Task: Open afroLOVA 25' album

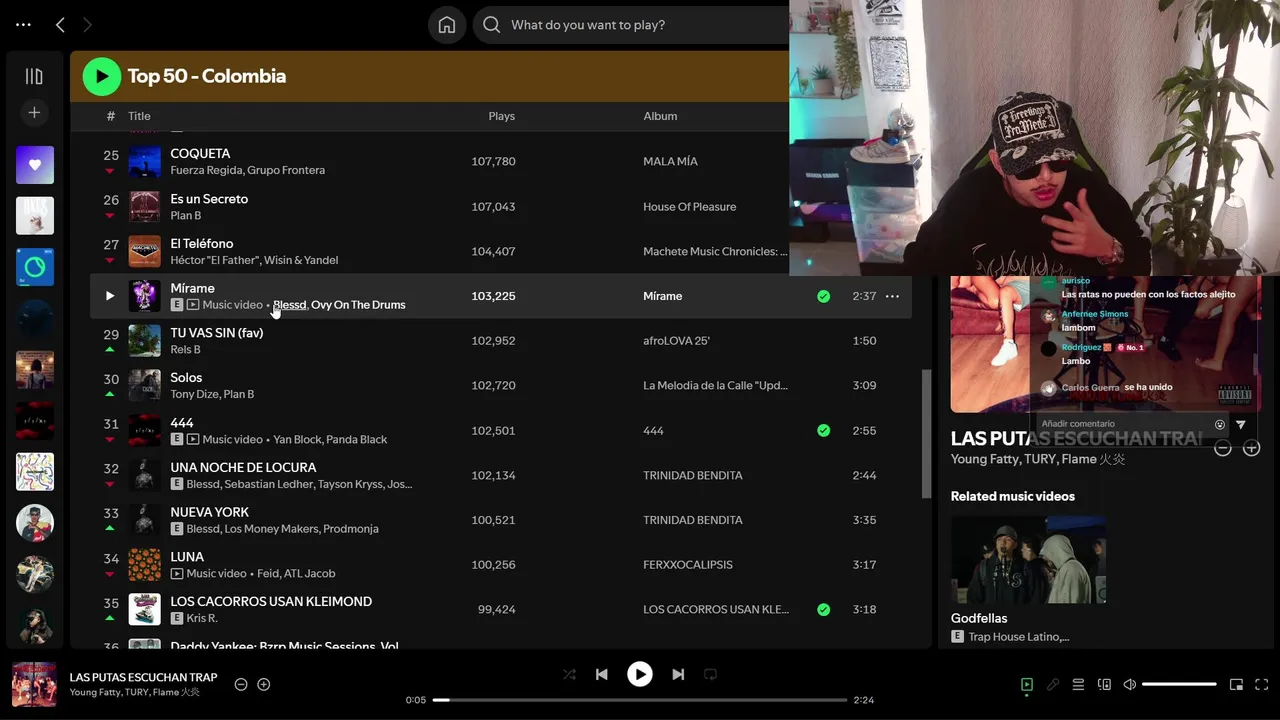Action: 676,341
